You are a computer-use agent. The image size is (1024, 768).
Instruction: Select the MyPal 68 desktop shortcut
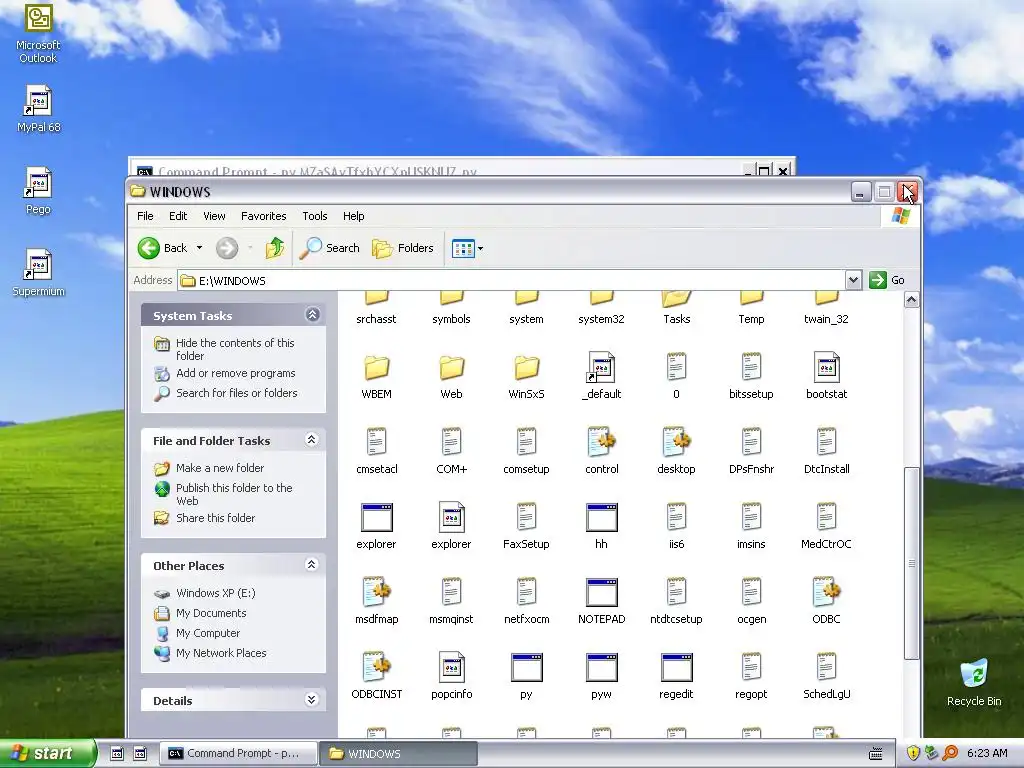38,109
